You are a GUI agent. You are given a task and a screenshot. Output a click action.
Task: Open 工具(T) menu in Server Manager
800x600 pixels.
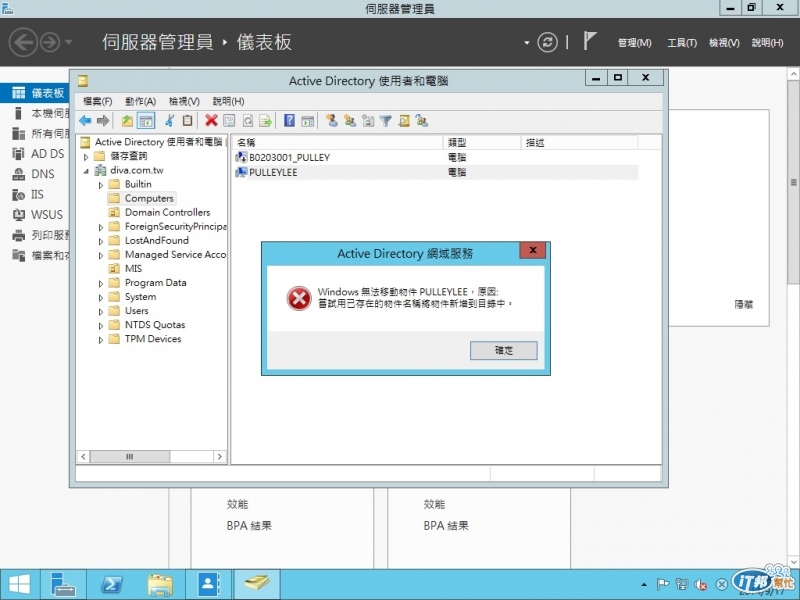coord(682,43)
